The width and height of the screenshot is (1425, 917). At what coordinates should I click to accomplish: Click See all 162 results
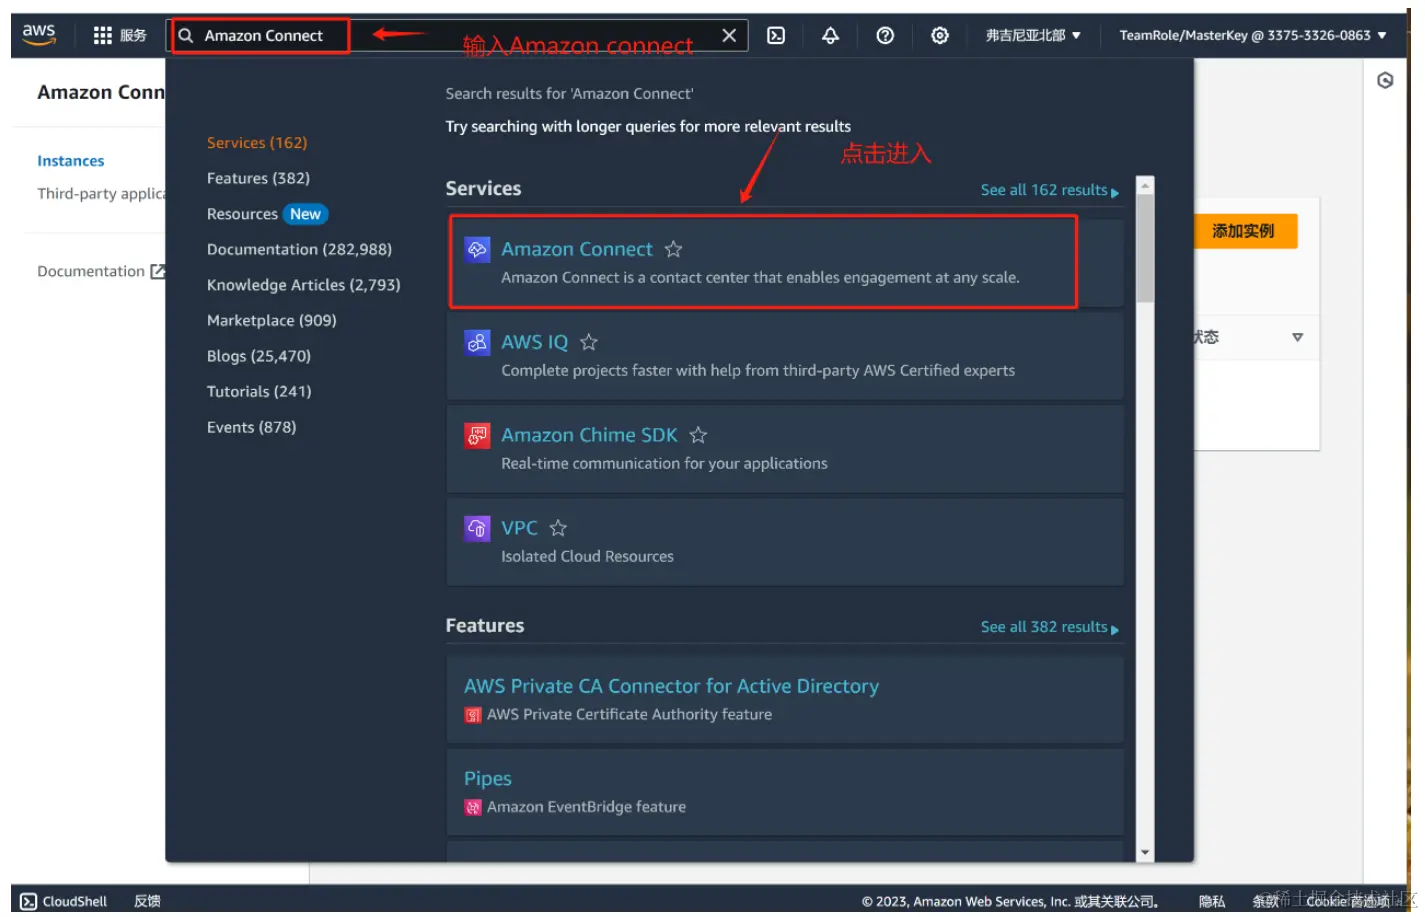[1049, 190]
